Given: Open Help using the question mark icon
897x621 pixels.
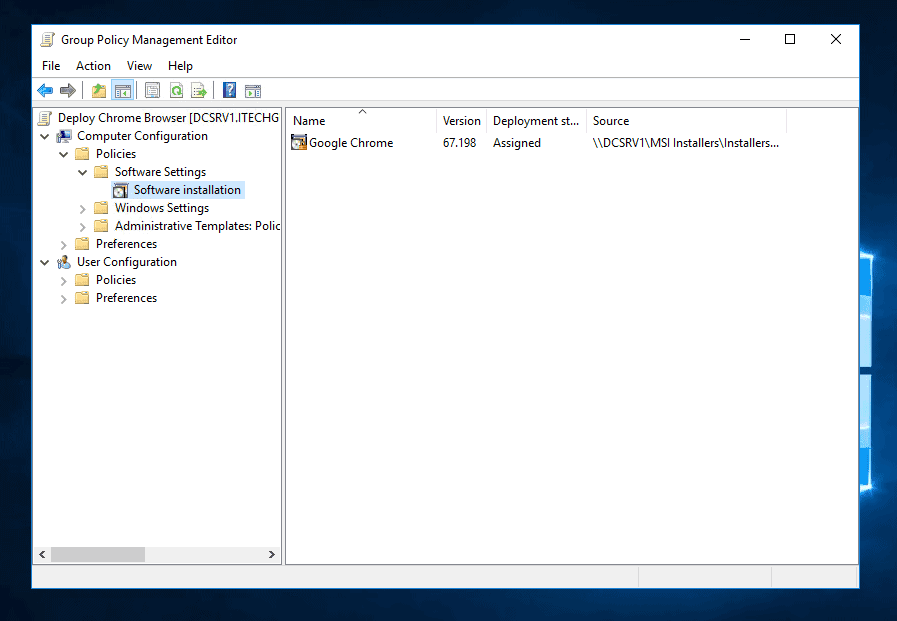Looking at the screenshot, I should (x=228, y=90).
